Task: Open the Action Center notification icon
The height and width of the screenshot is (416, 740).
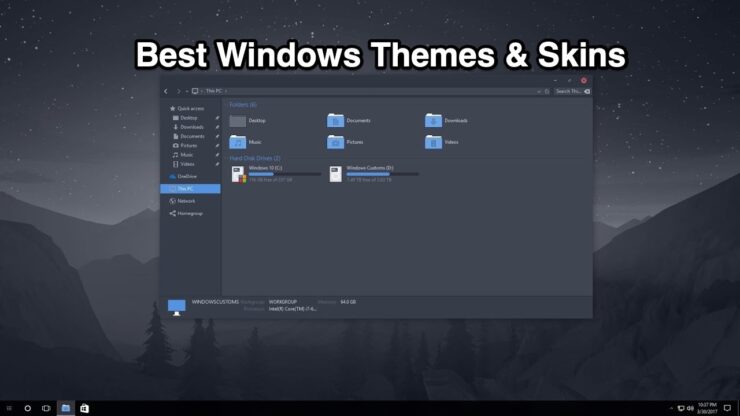Action: pyautogui.click(x=728, y=408)
